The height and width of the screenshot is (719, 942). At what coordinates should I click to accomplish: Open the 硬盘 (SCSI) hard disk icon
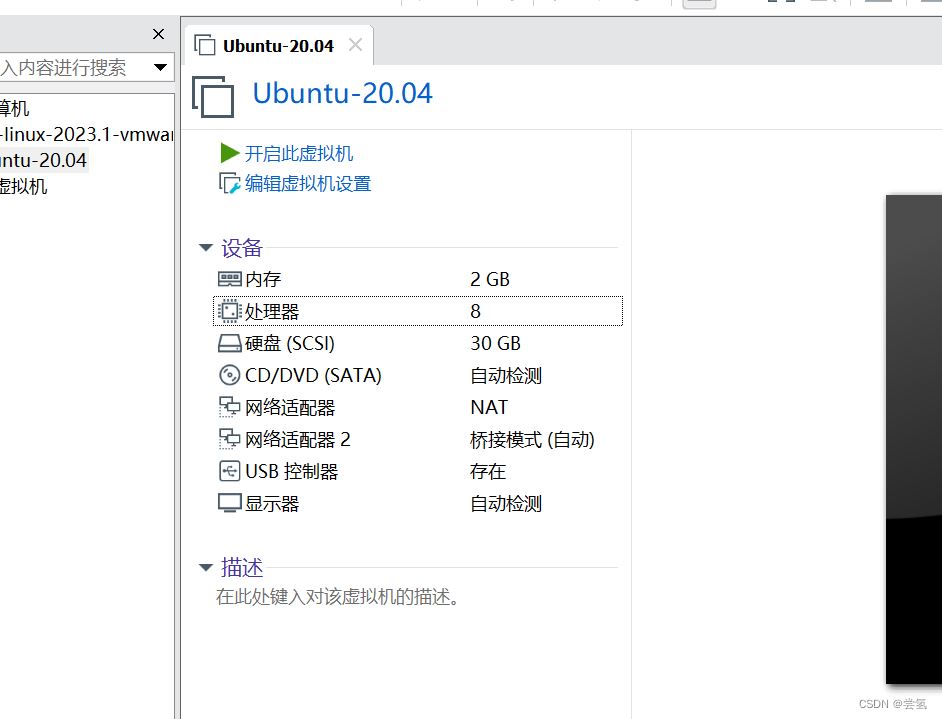point(228,343)
